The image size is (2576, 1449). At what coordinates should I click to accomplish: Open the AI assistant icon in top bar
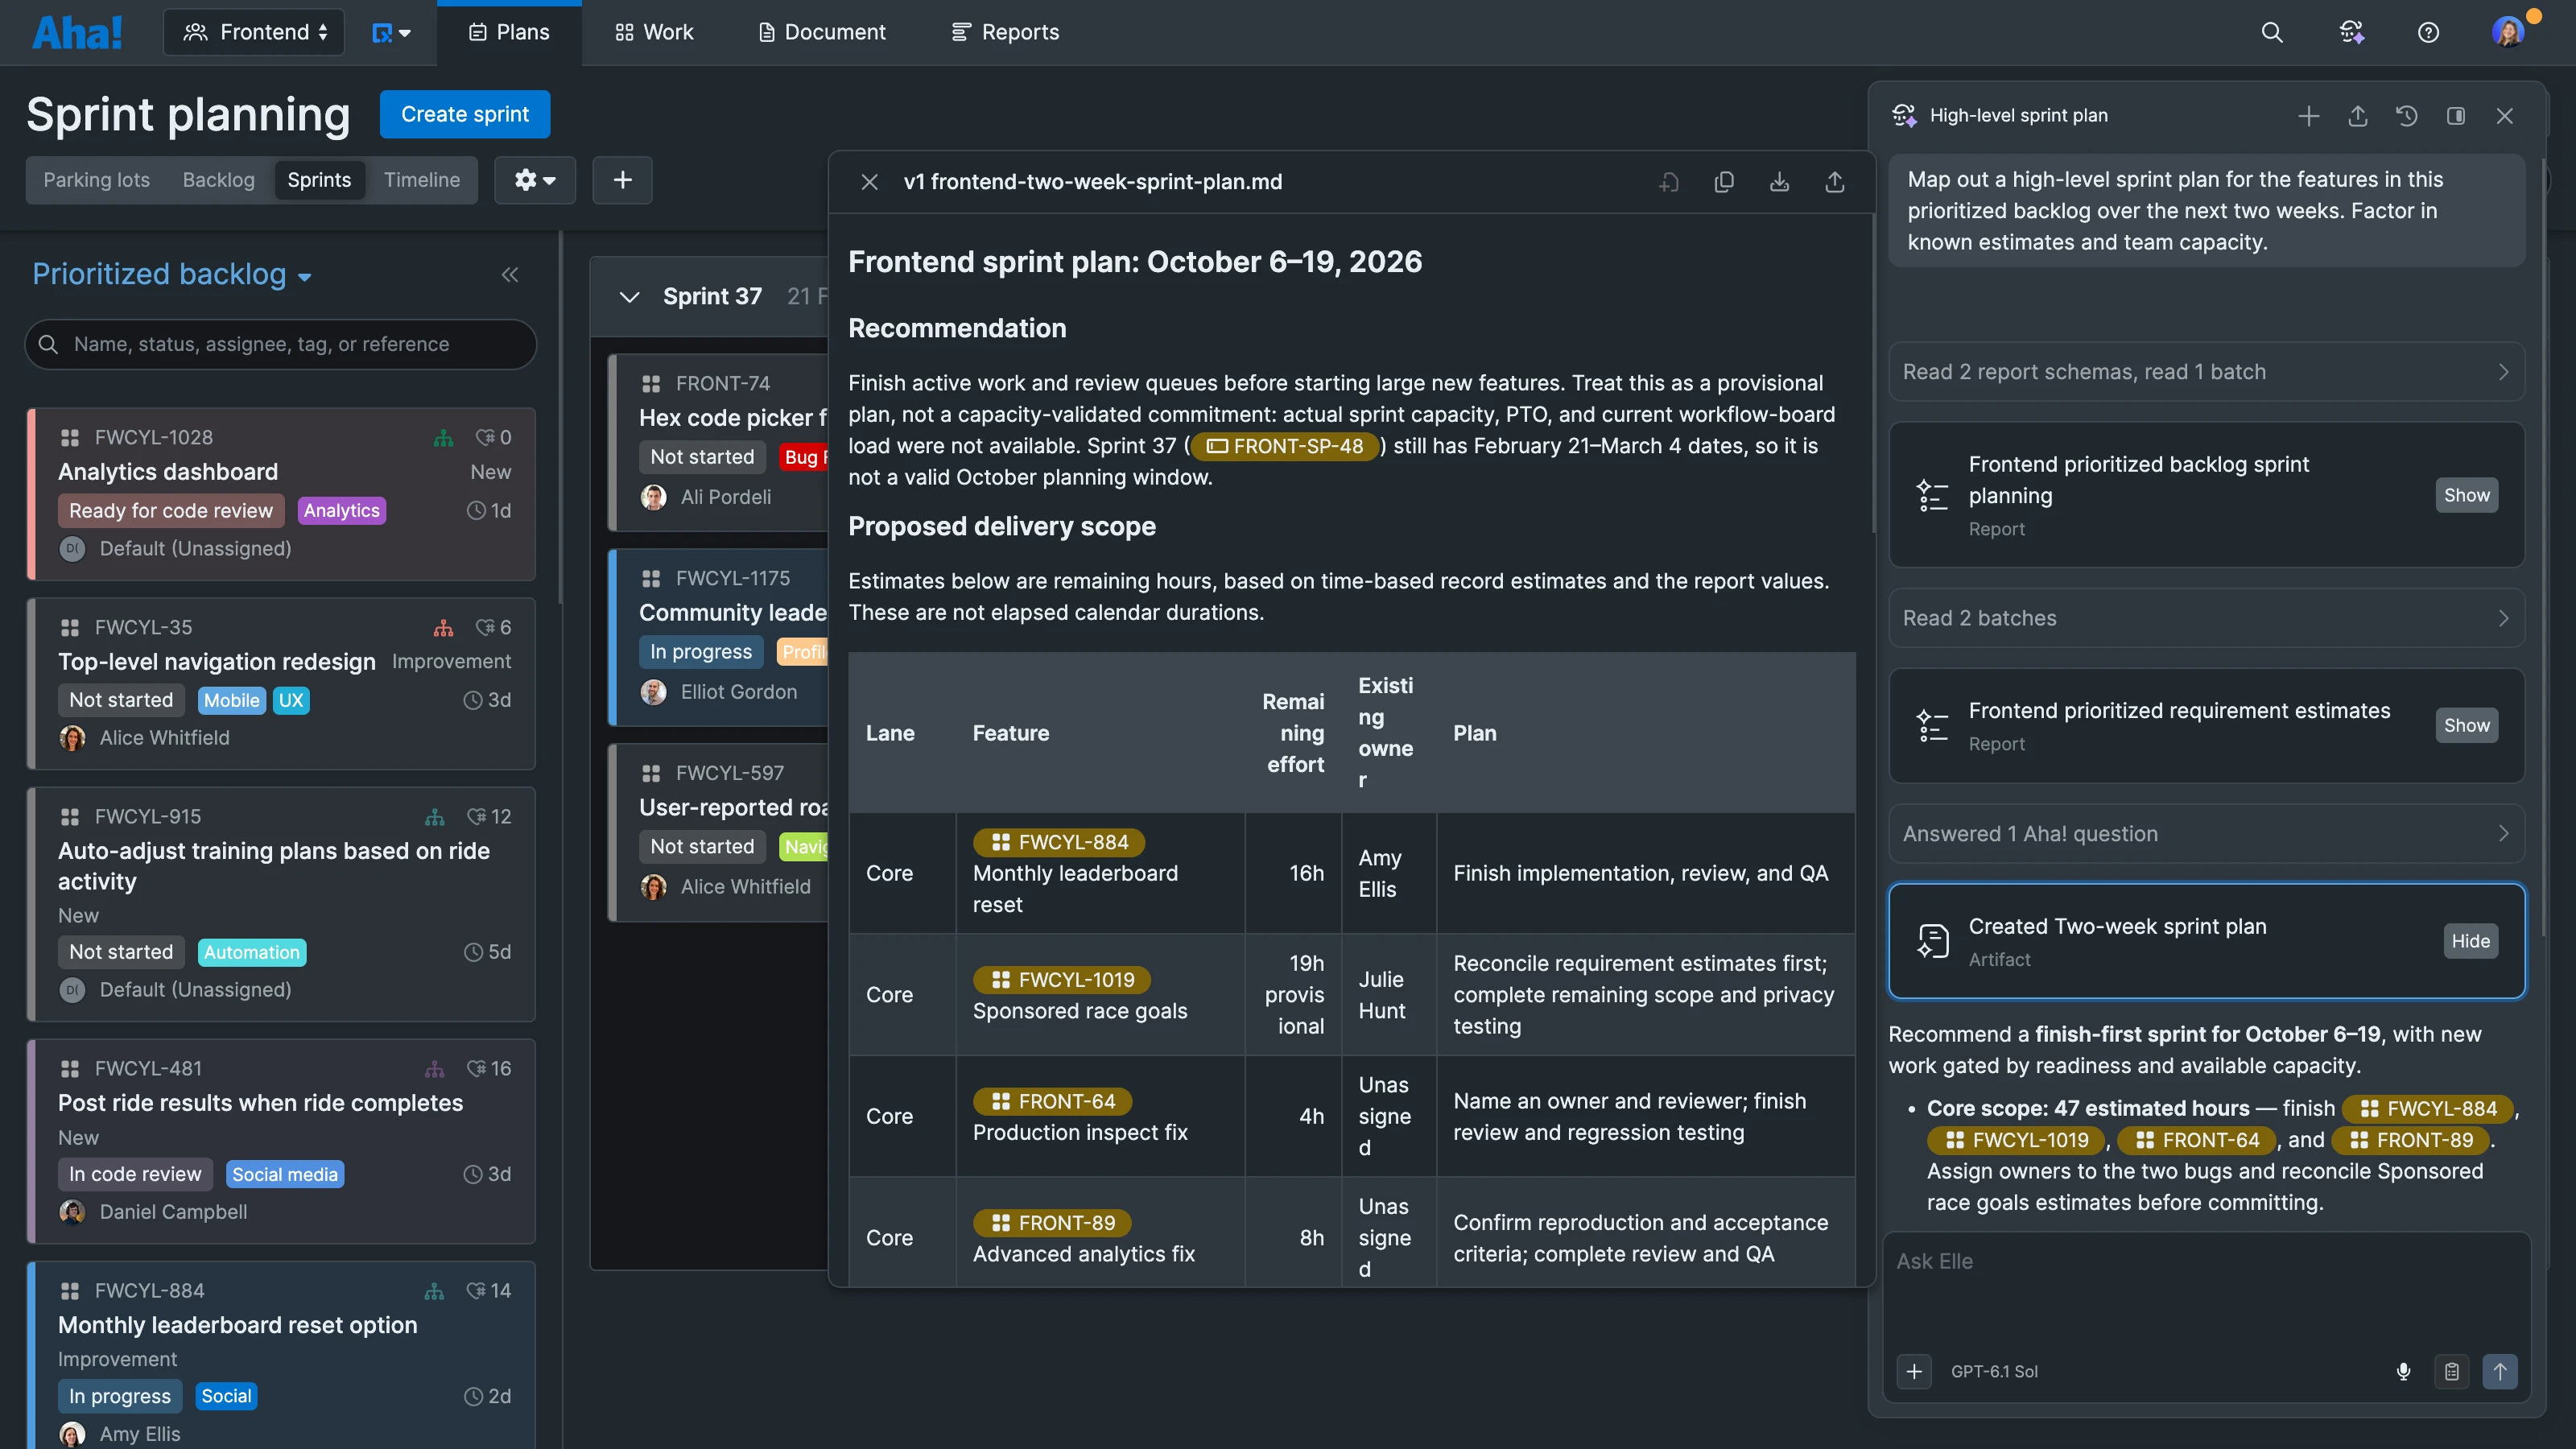(x=2352, y=32)
